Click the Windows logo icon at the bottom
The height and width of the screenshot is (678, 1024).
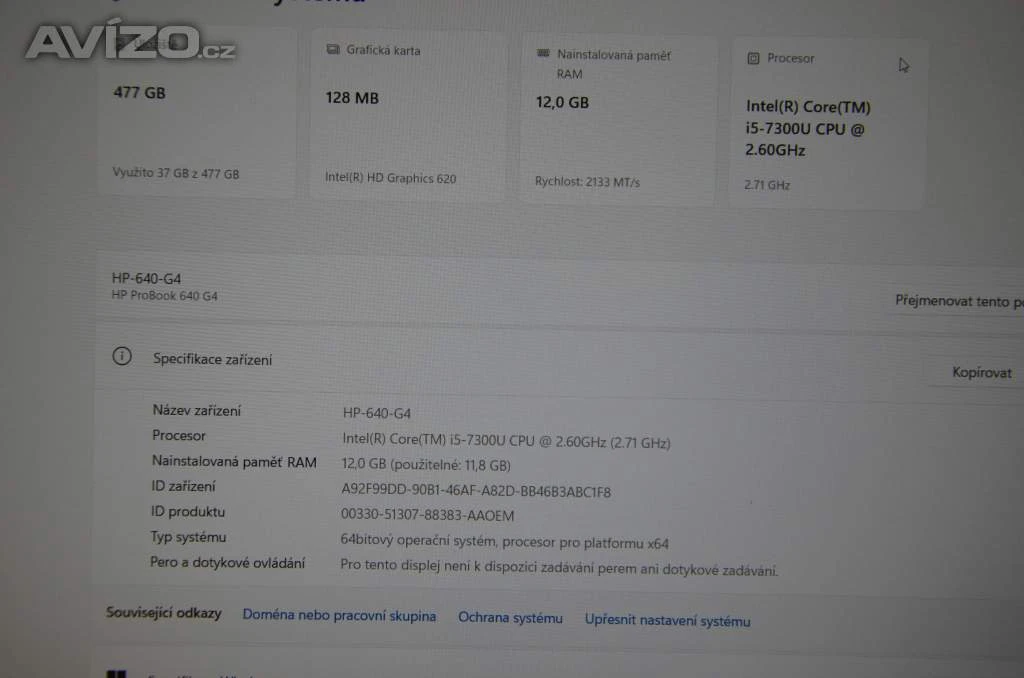point(116,673)
